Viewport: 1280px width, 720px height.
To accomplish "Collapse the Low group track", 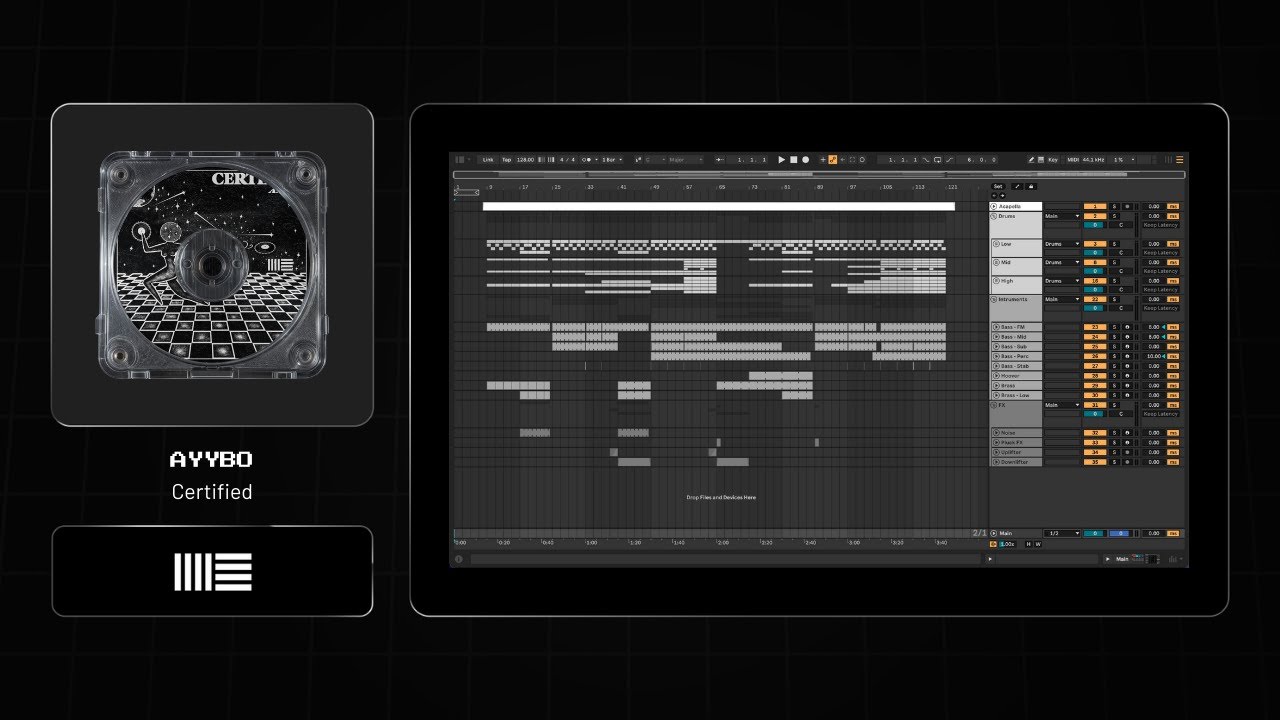I will [996, 244].
